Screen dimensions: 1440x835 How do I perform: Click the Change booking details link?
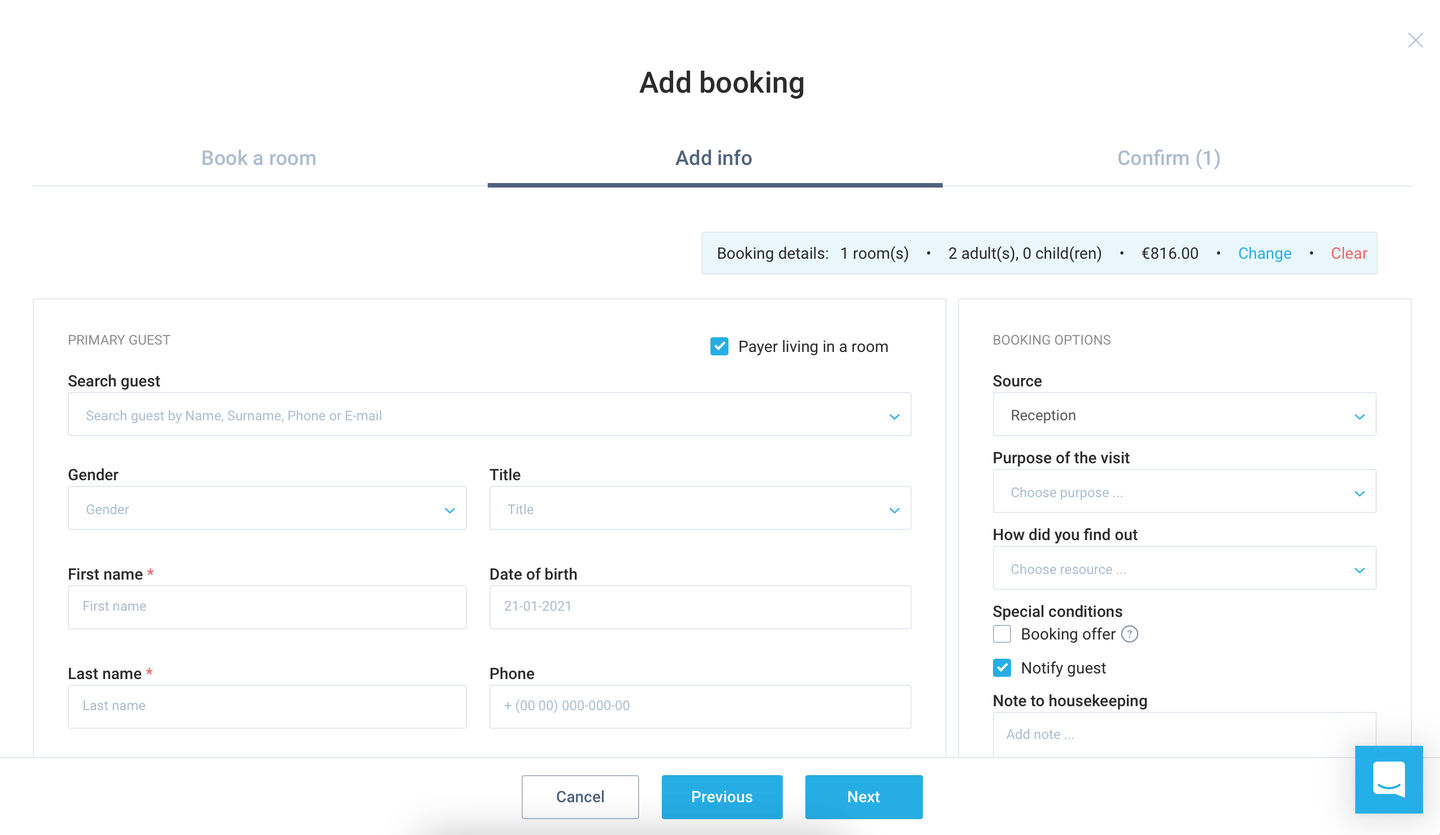pos(1265,253)
